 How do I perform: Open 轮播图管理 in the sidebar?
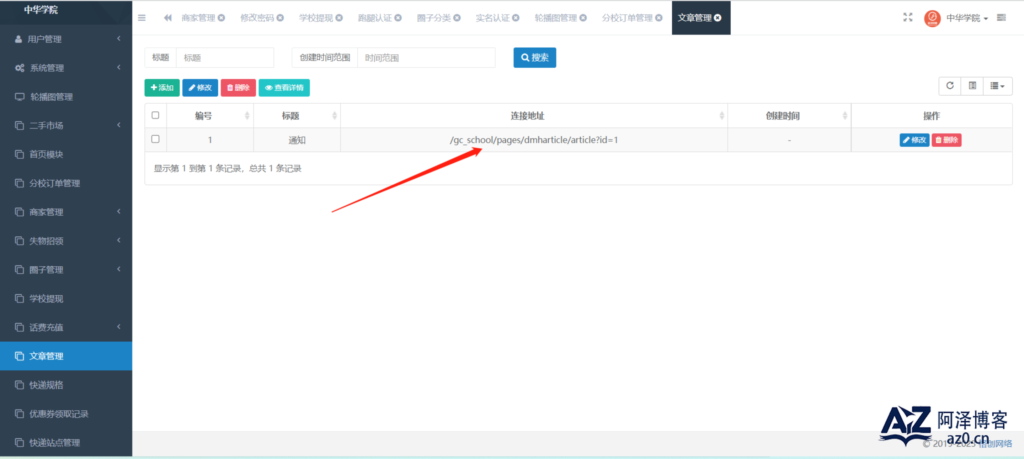pos(65,97)
